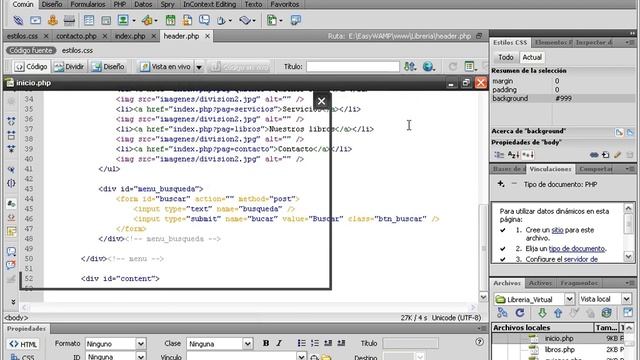The height and width of the screenshot is (360, 640).
Task: Open the Vista en vivo dropdown arrow
Action: click(x=199, y=67)
